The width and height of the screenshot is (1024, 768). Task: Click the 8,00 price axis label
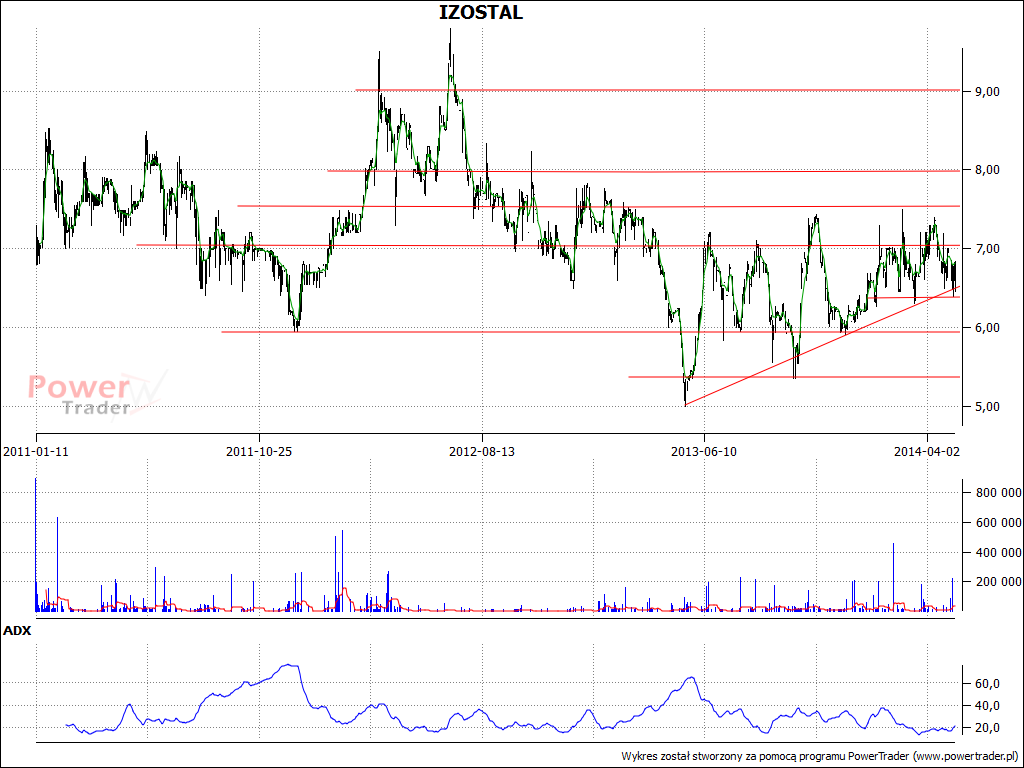click(987, 170)
